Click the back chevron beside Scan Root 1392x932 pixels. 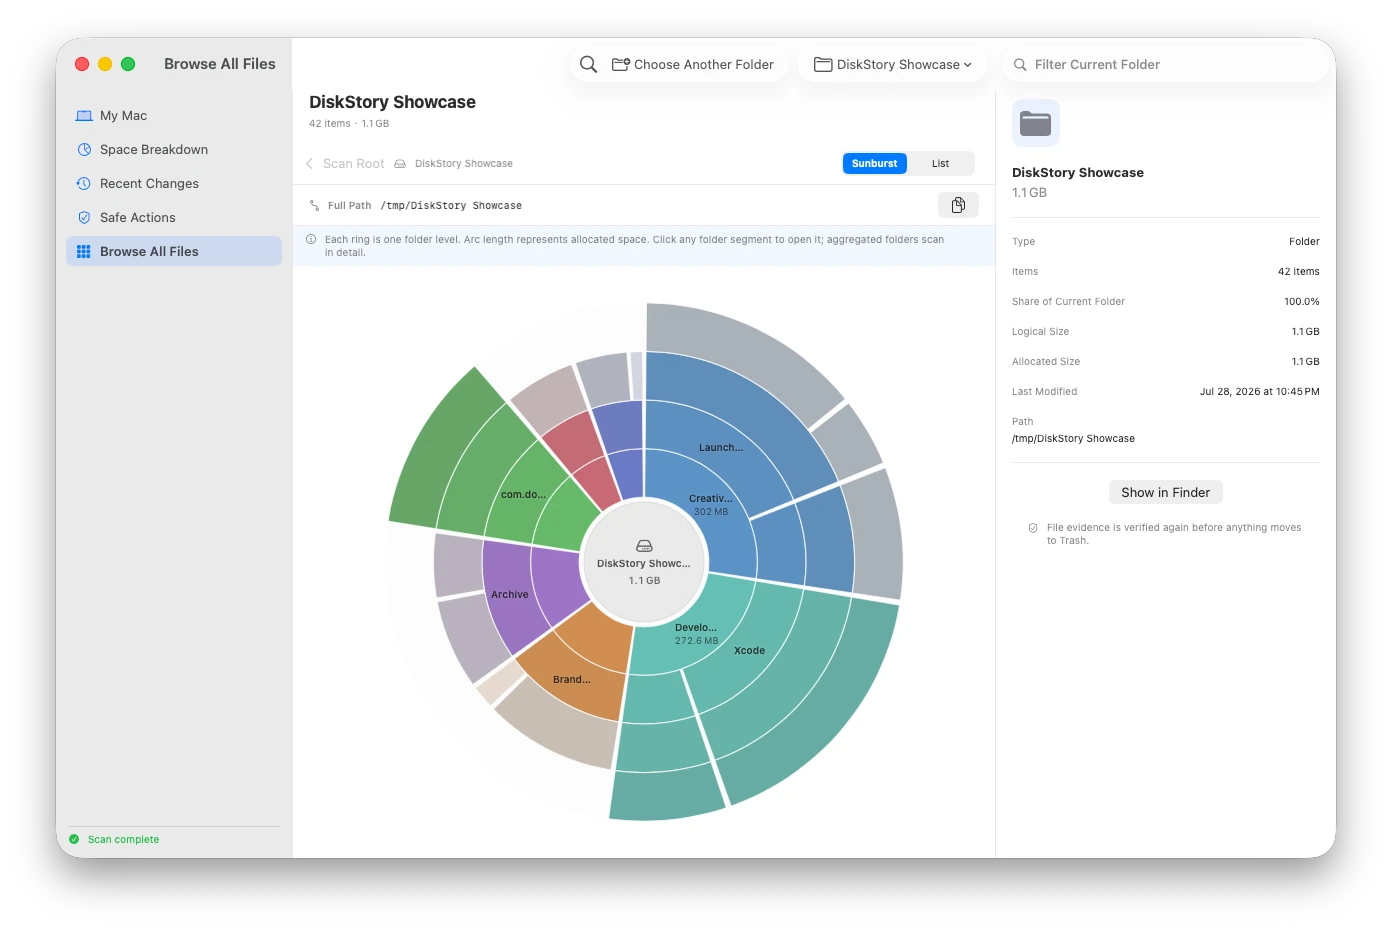(x=309, y=164)
